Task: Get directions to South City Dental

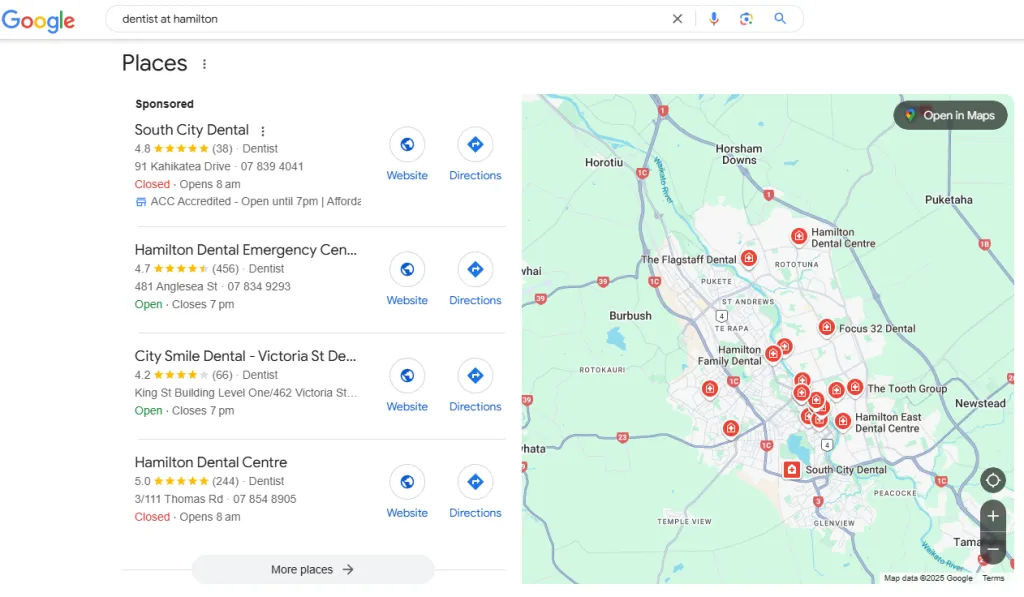Action: [x=475, y=144]
